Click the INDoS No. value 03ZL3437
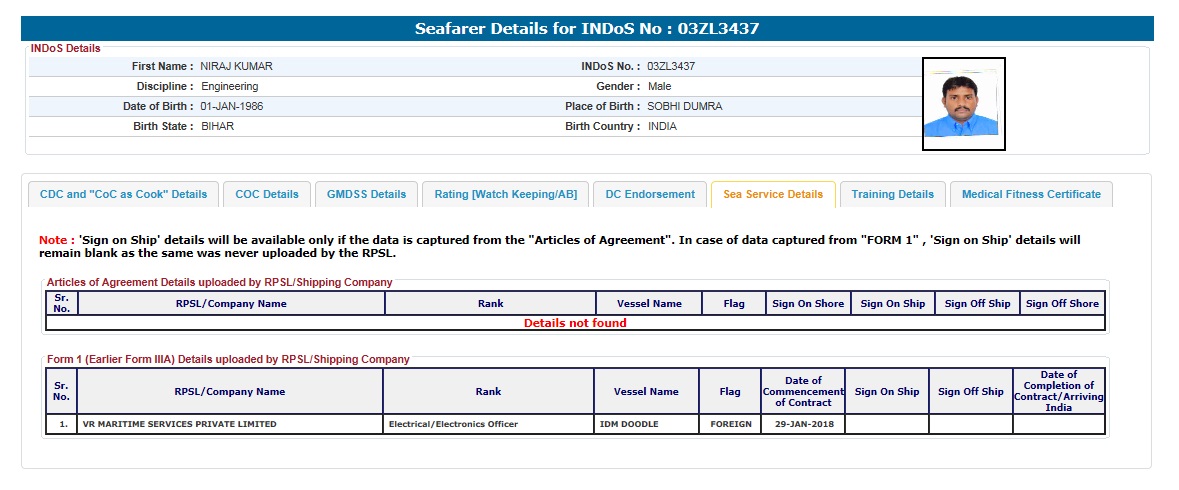Viewport: 1179px width, 490px height. [x=671, y=66]
